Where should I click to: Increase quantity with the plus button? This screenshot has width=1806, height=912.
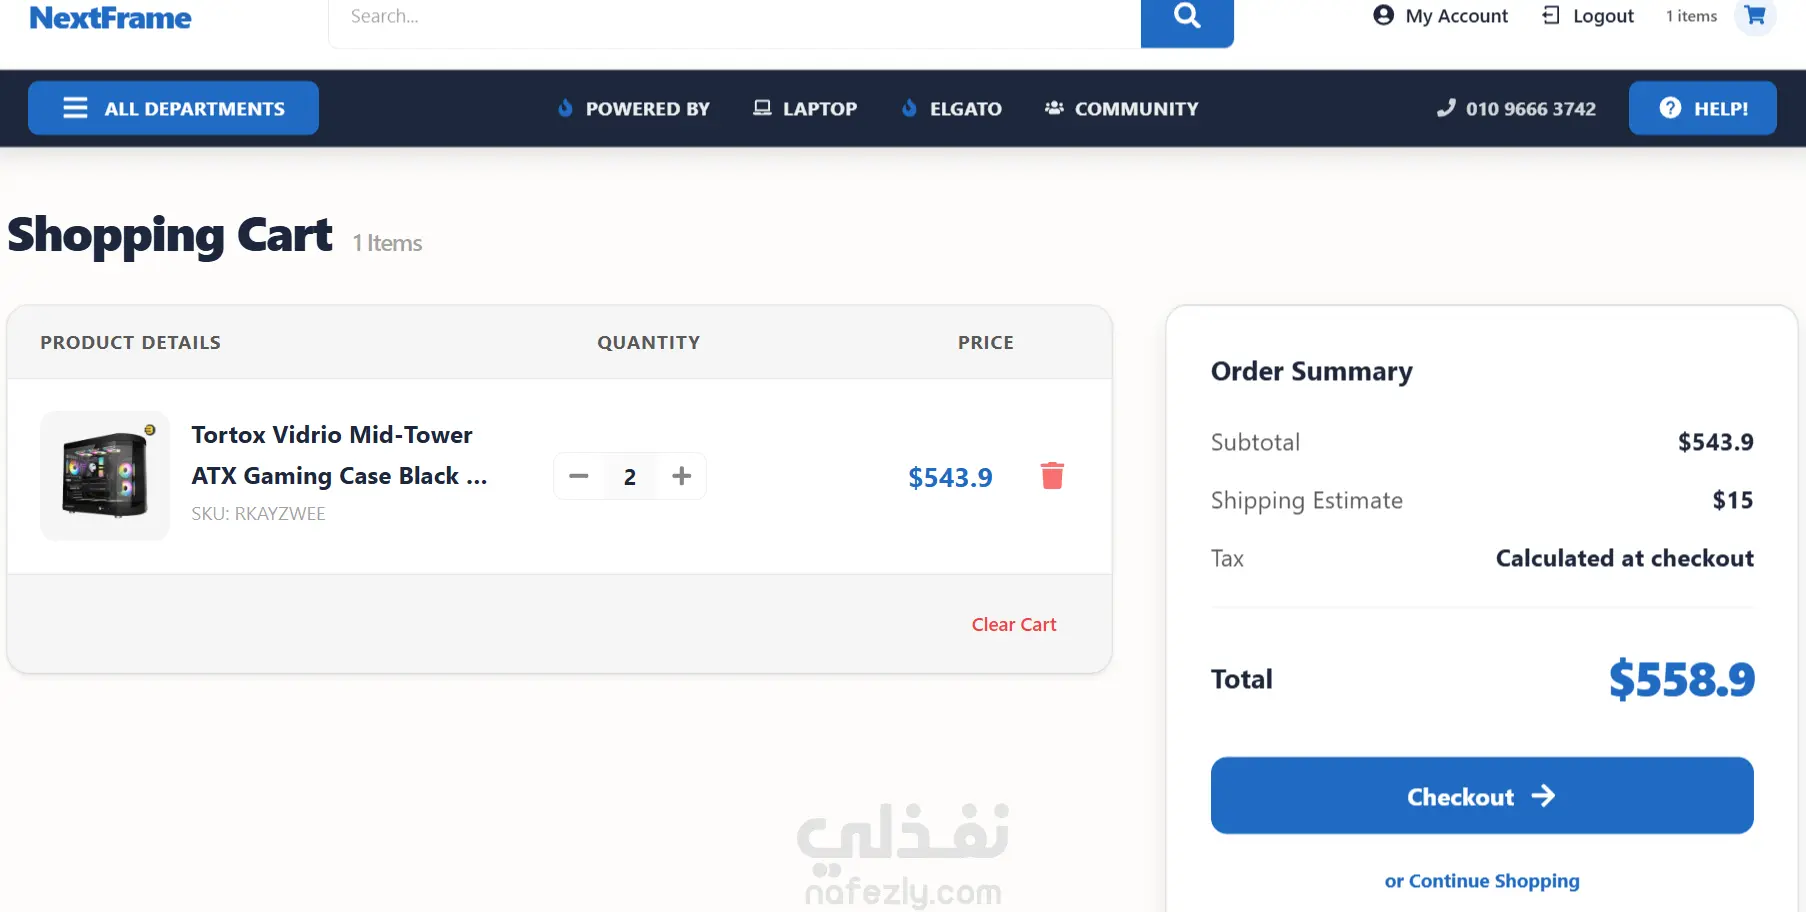pos(682,476)
